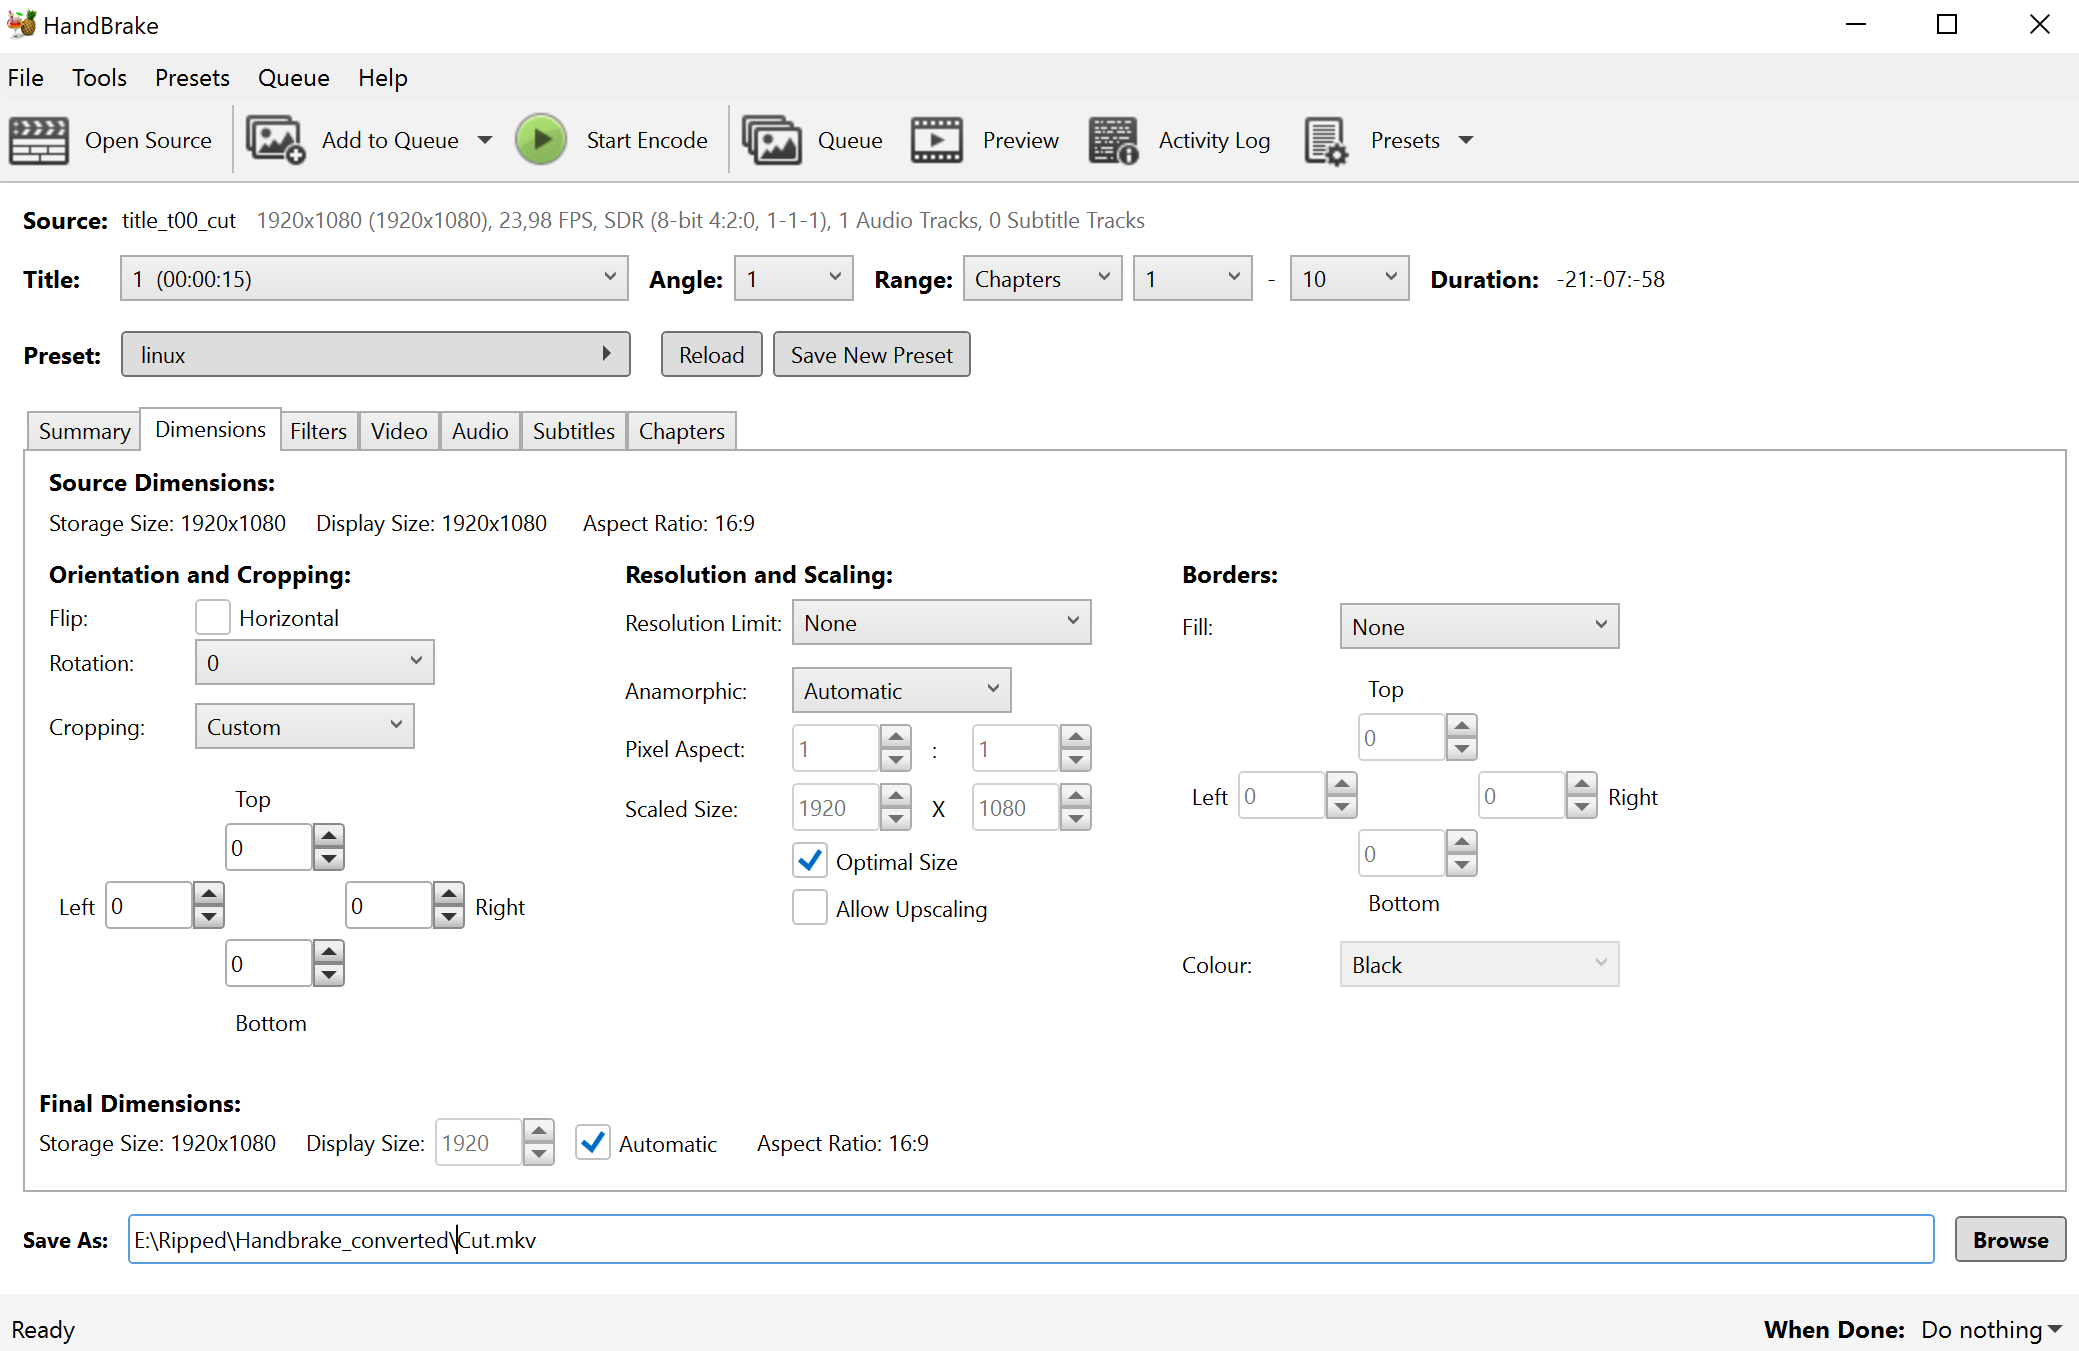The height and width of the screenshot is (1351, 2079).
Task: Click the Save As file path field
Action: point(1030,1240)
